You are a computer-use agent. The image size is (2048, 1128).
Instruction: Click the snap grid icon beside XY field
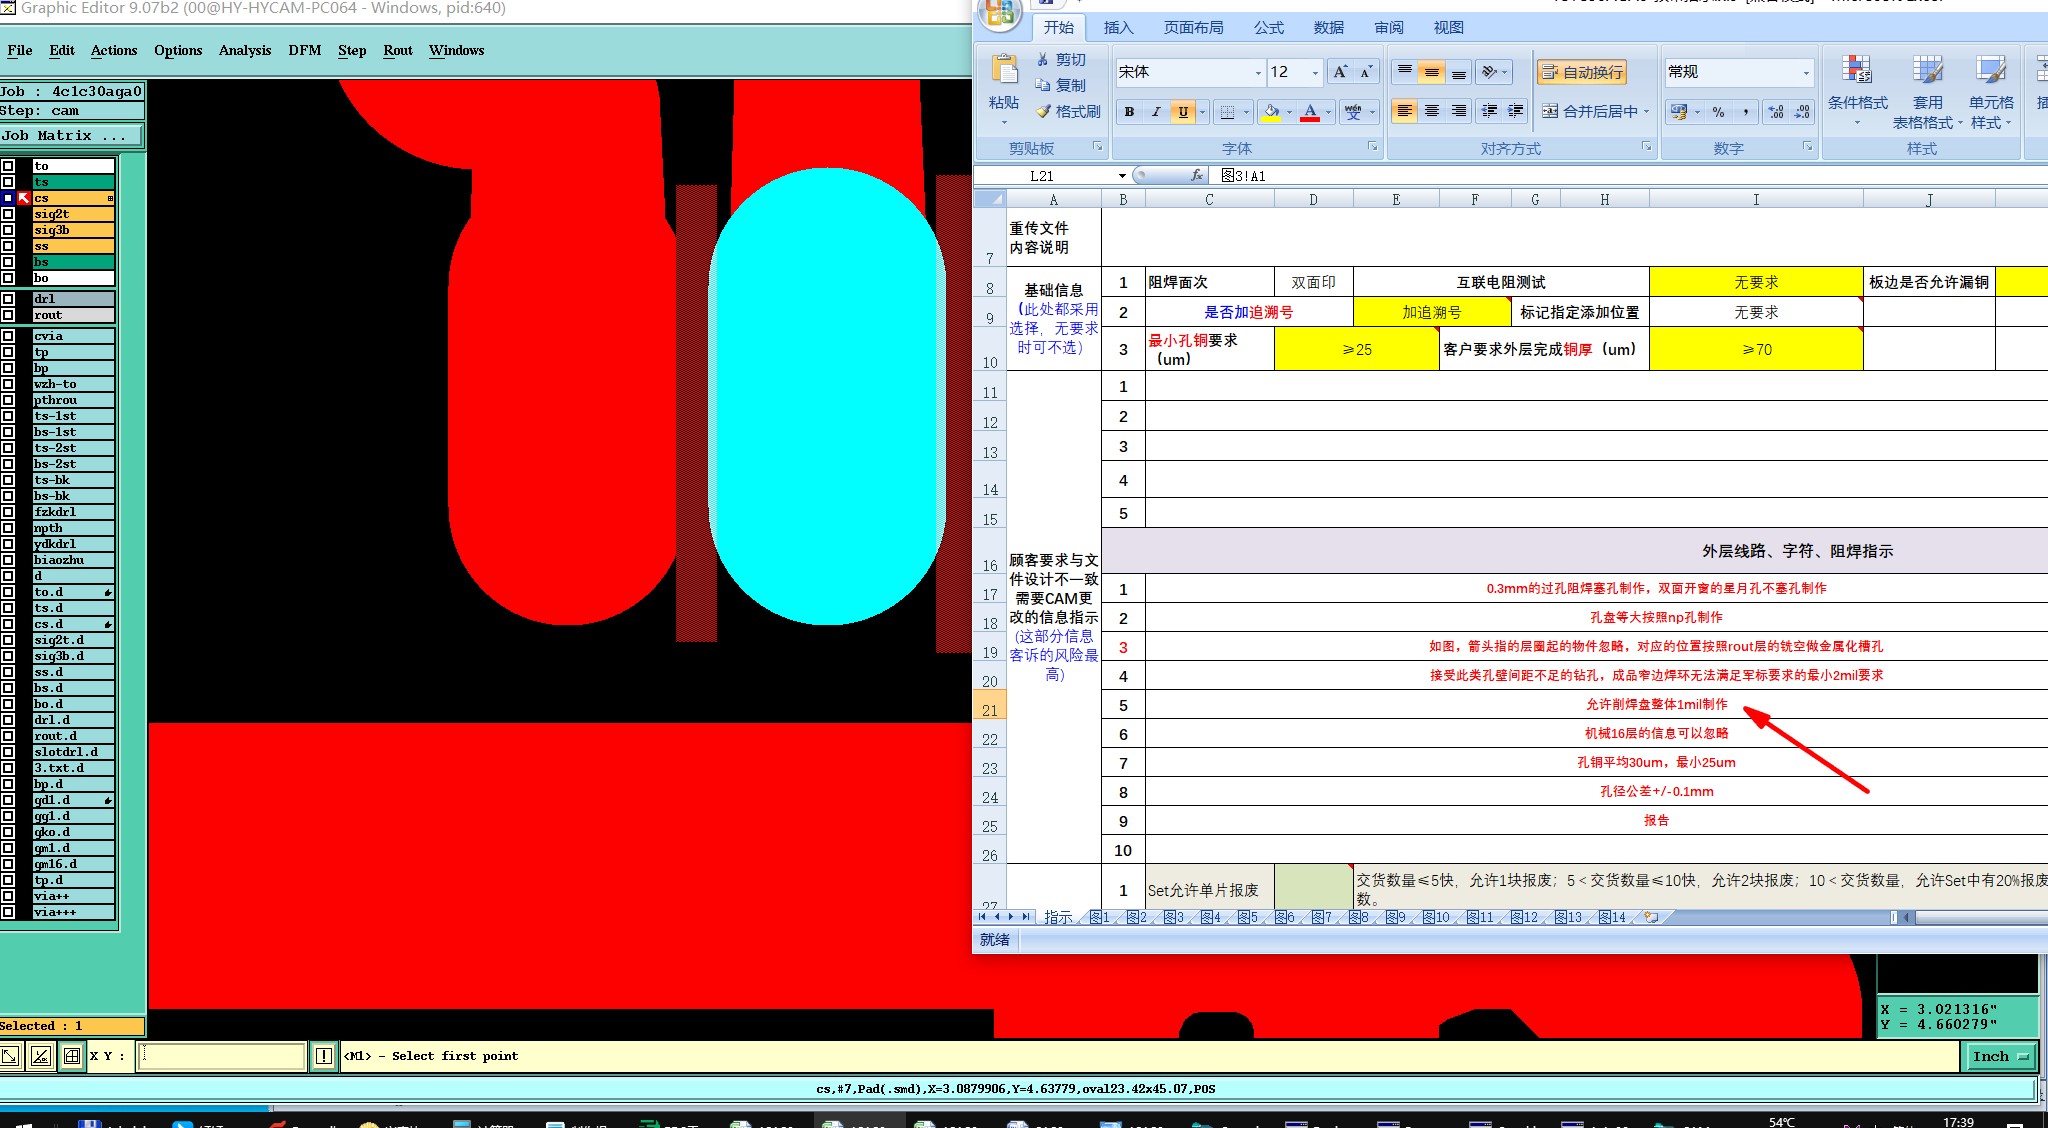(71, 1056)
